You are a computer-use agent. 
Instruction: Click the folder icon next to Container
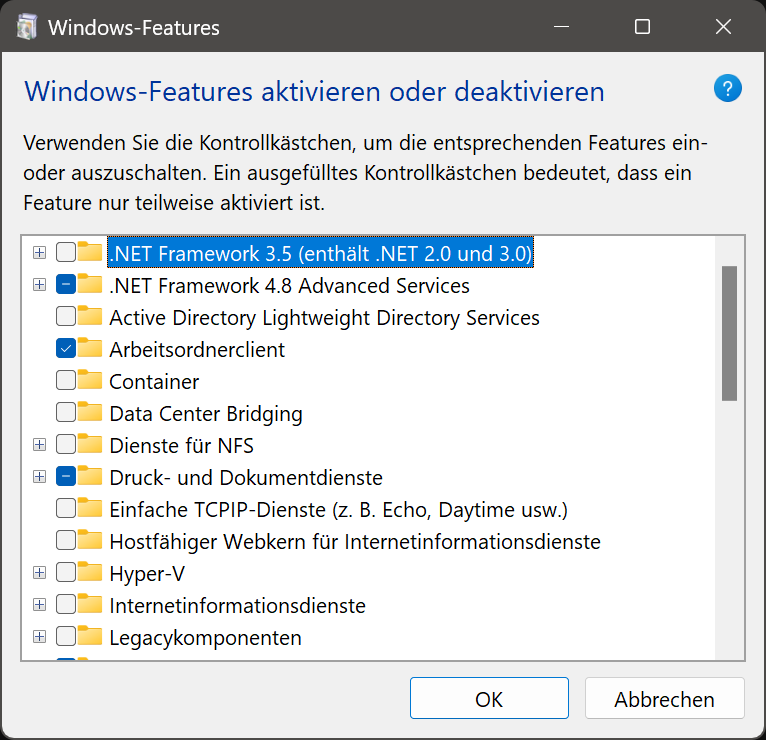coord(91,381)
